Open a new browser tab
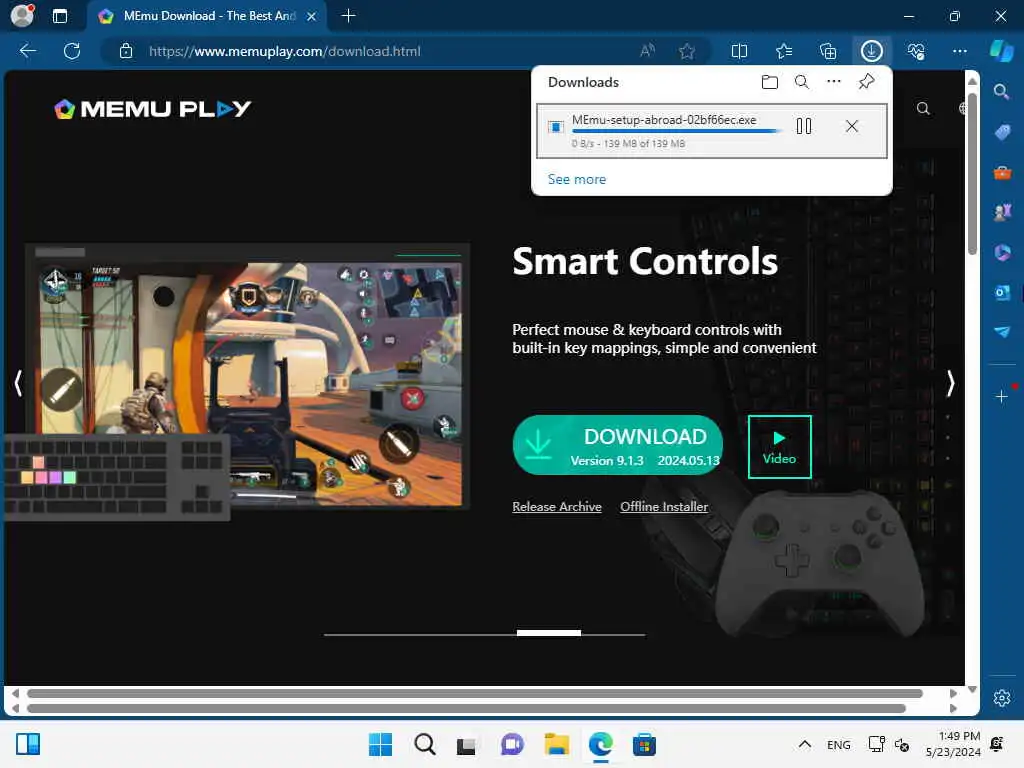1024x768 pixels. (x=349, y=16)
